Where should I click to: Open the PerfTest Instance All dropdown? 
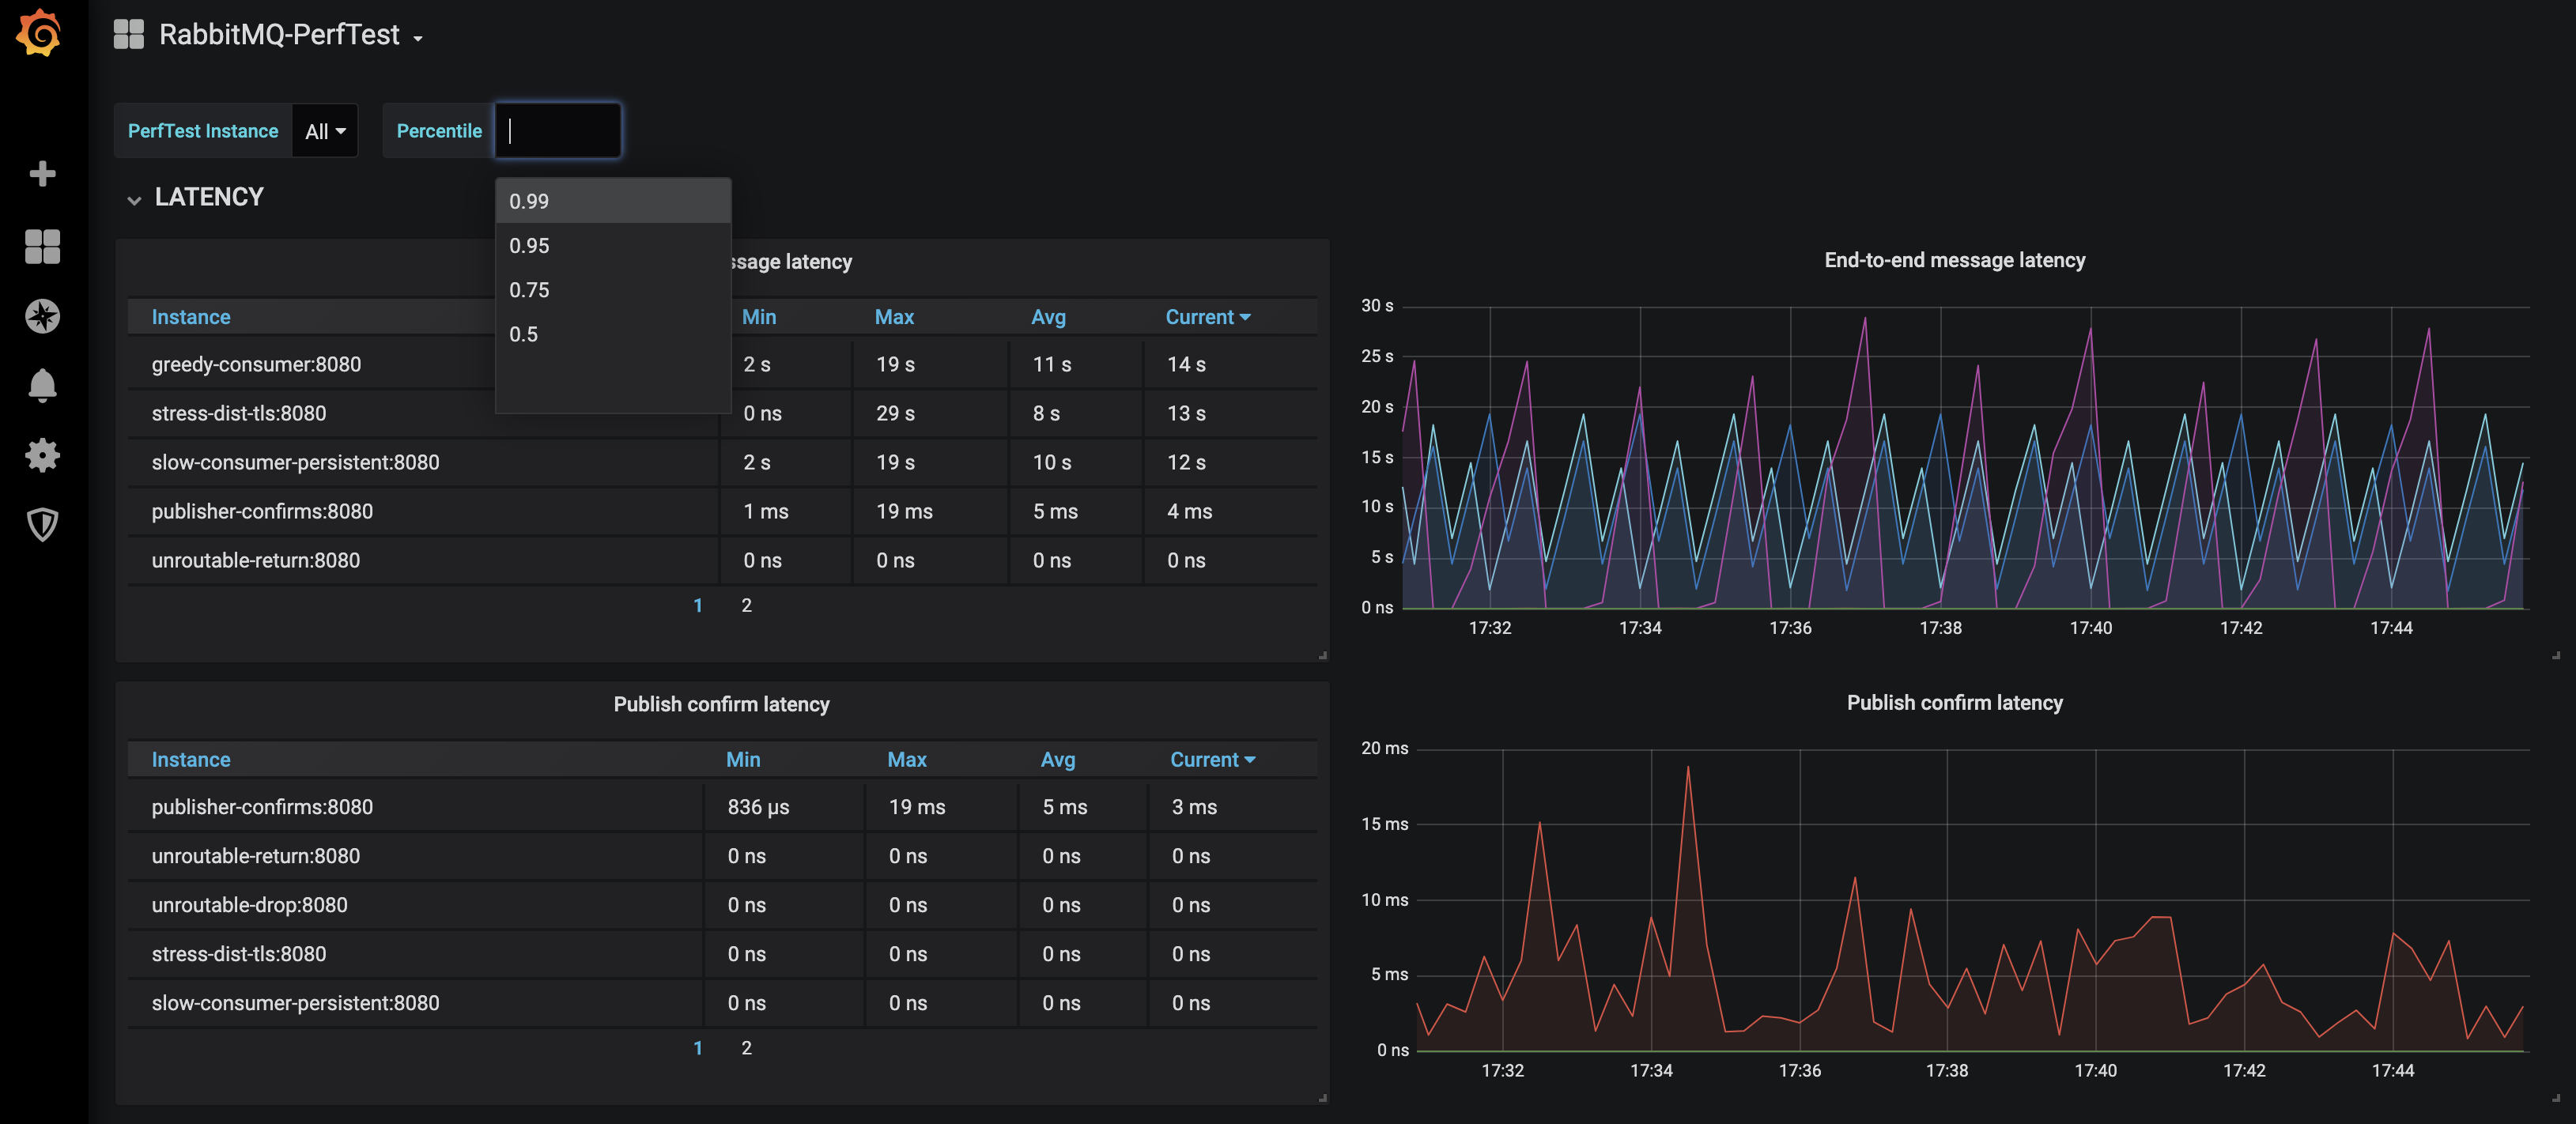coord(325,131)
